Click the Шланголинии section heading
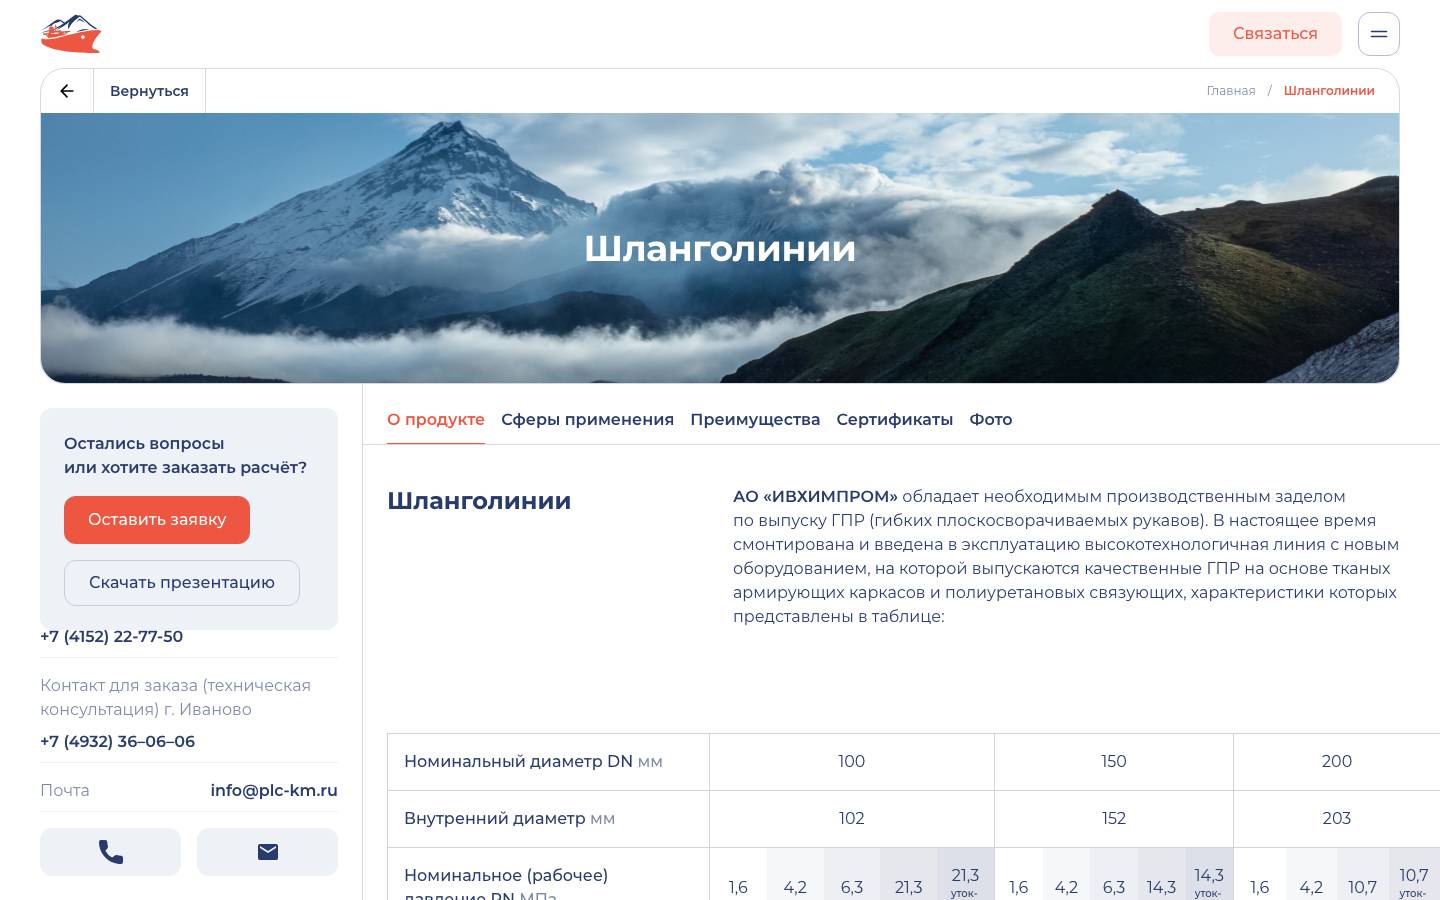The height and width of the screenshot is (900, 1440). pyautogui.click(x=479, y=501)
